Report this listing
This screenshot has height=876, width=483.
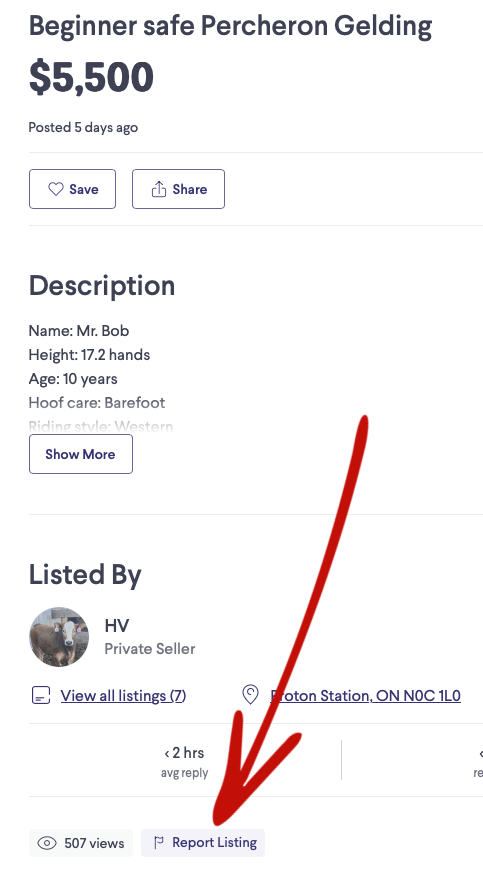[x=203, y=842]
